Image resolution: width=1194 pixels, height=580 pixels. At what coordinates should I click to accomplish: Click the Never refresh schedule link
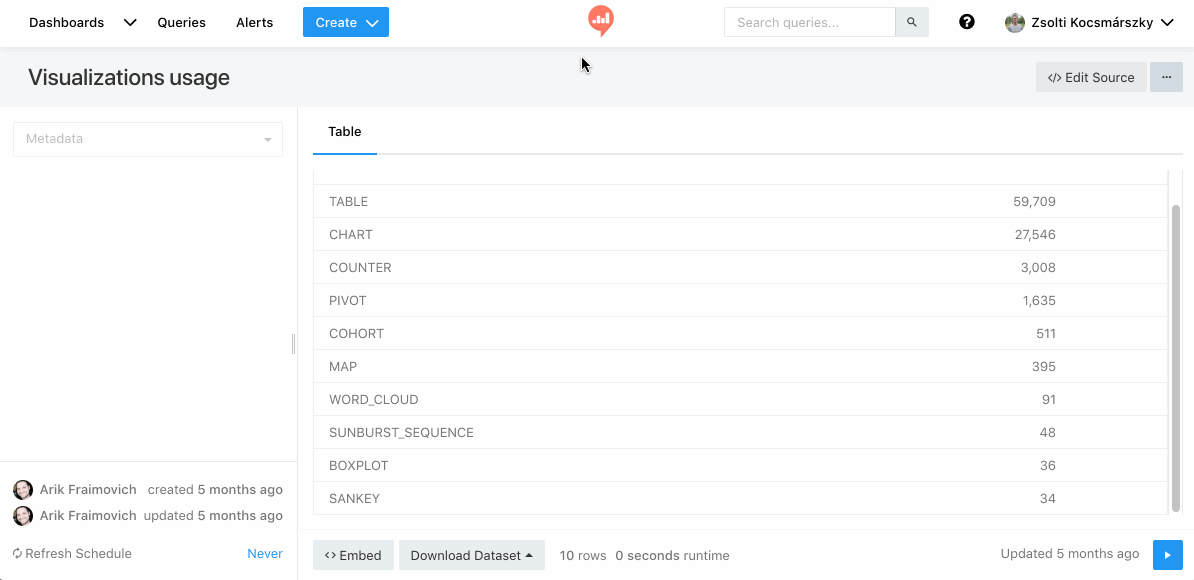[x=265, y=554]
